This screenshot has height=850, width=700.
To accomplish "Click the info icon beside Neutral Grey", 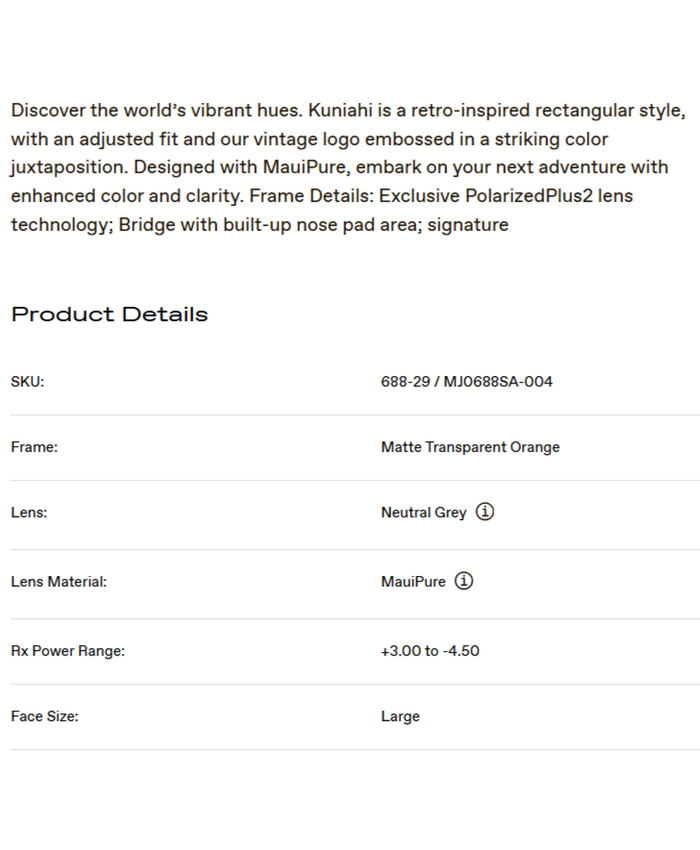I will [x=485, y=512].
